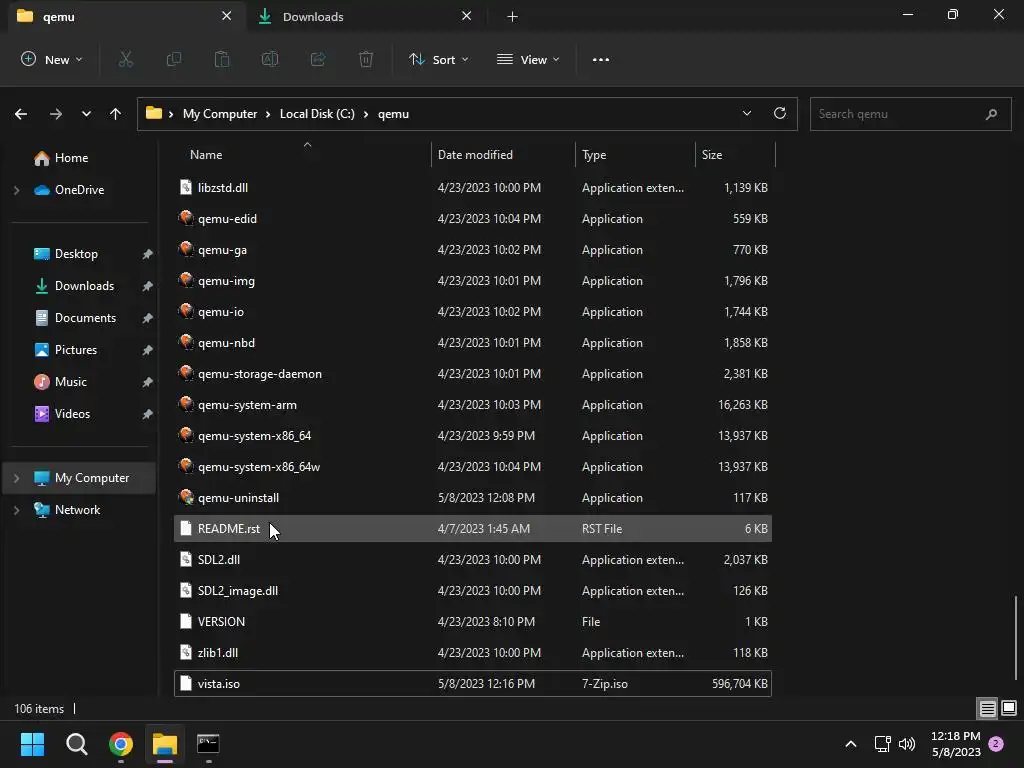Select qemu-storage-daemon in the list
Viewport: 1024px width, 768px height.
pos(473,374)
